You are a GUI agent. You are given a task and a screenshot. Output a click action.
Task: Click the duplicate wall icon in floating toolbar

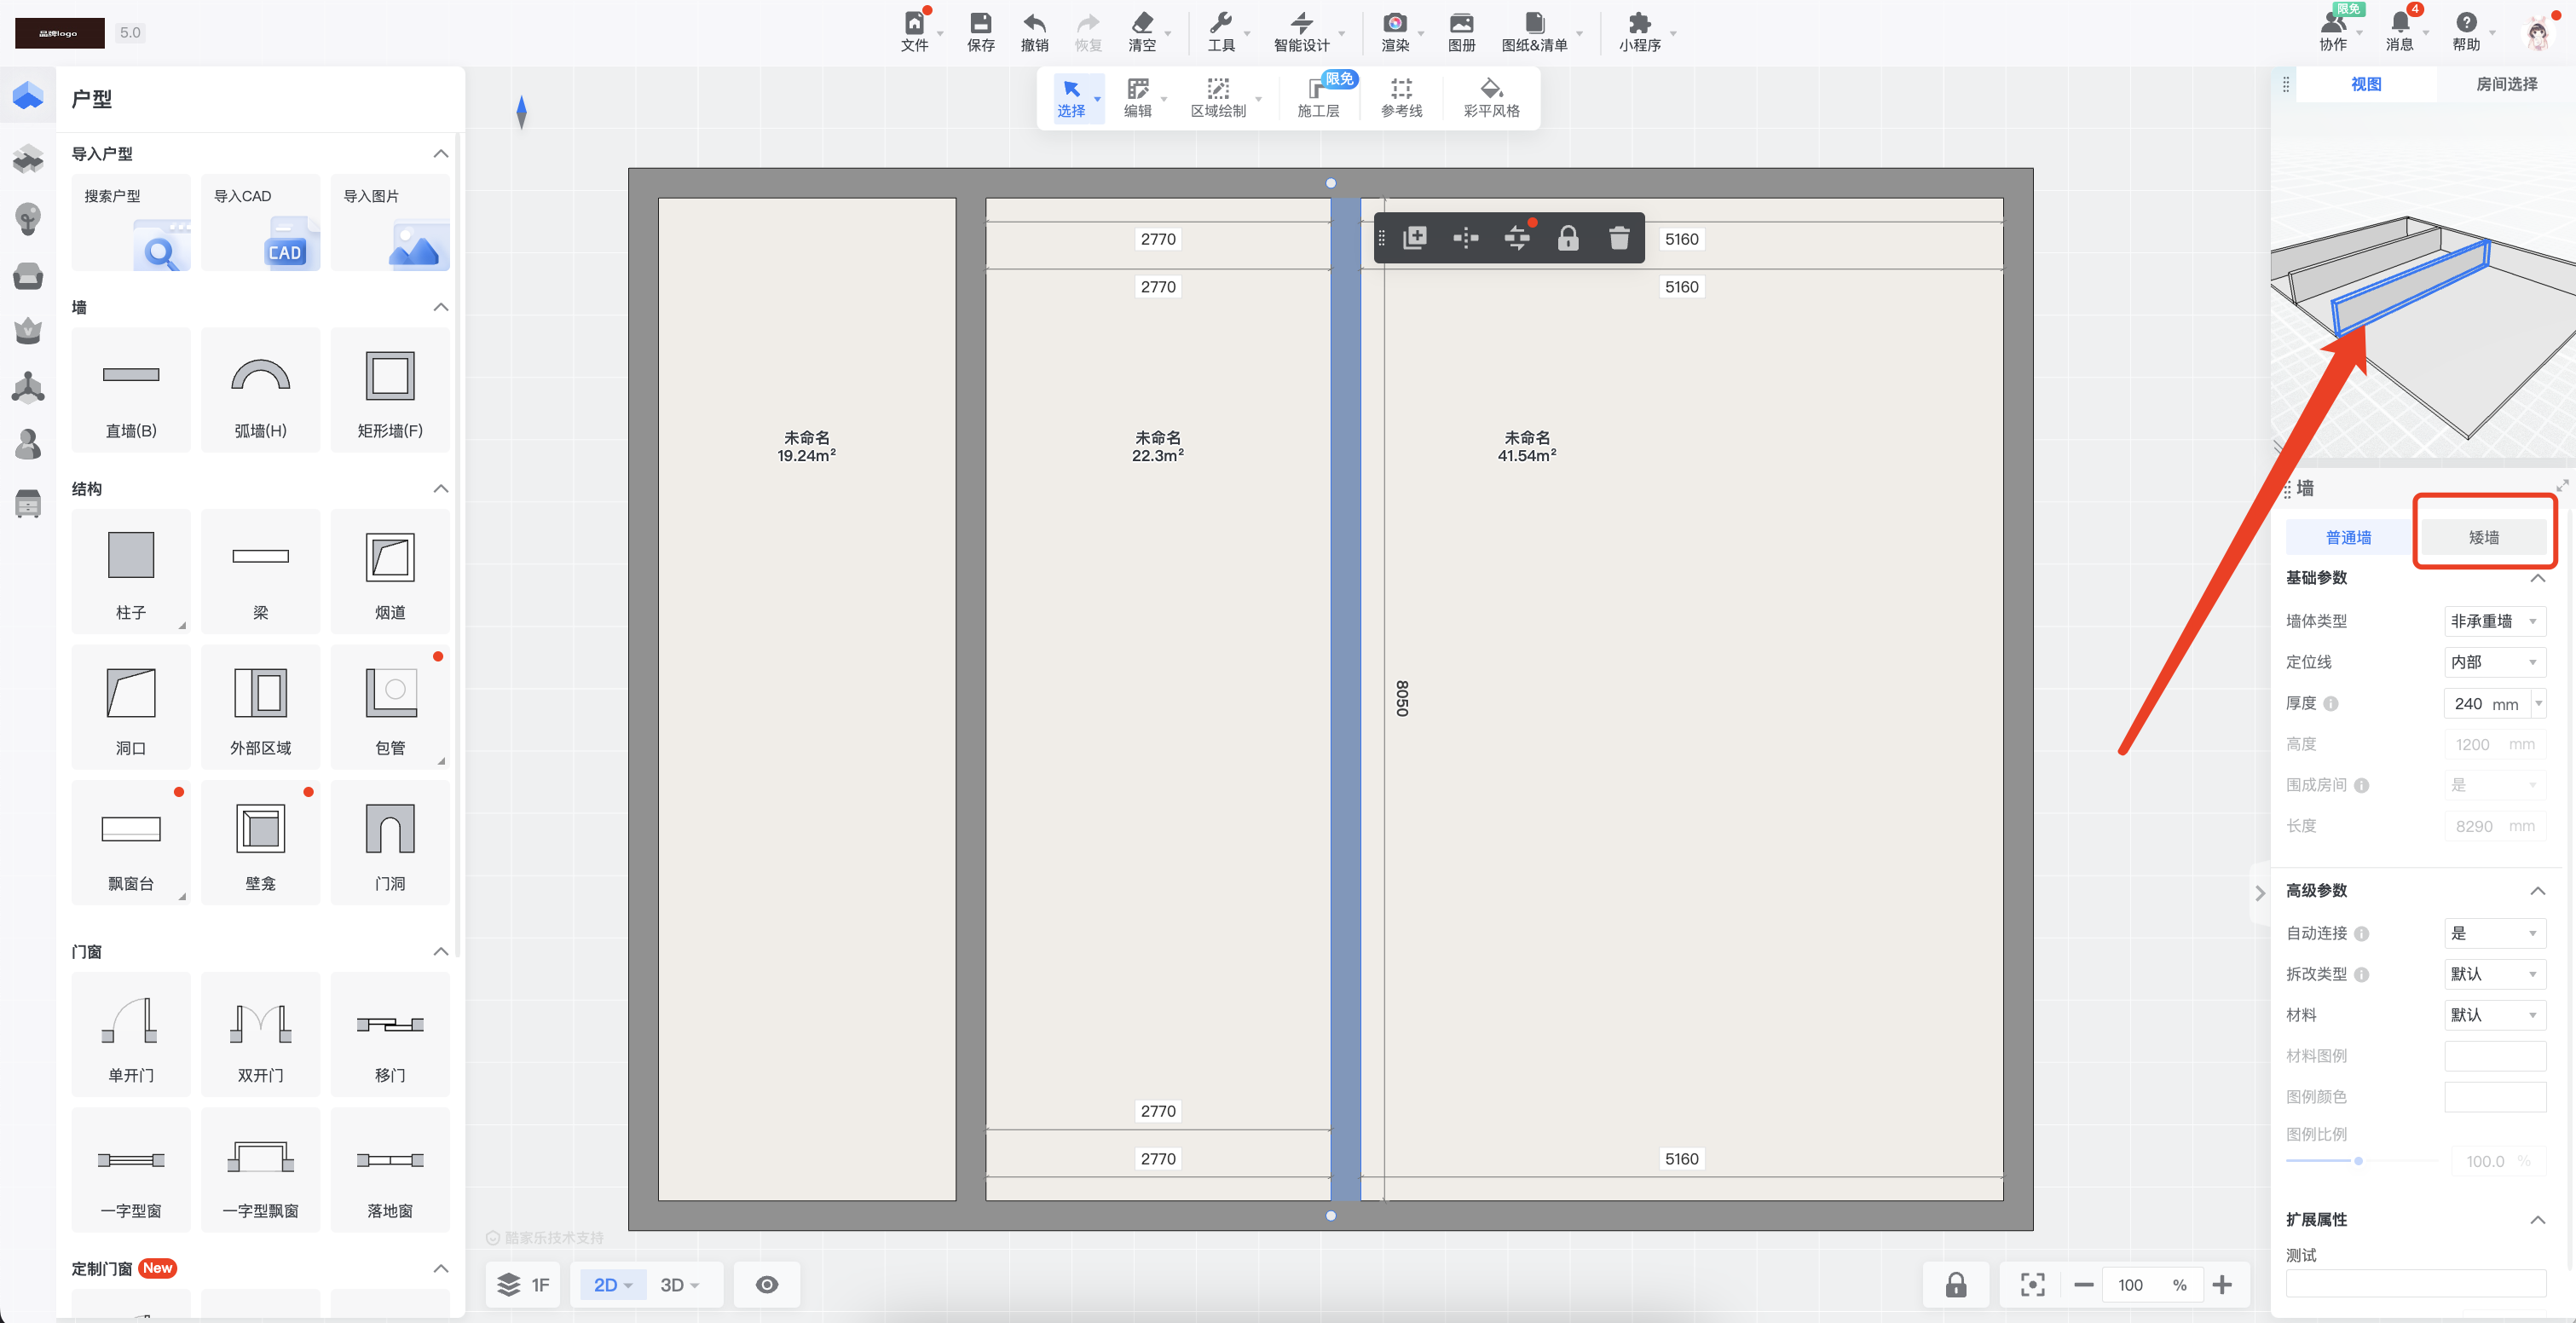(x=1415, y=238)
